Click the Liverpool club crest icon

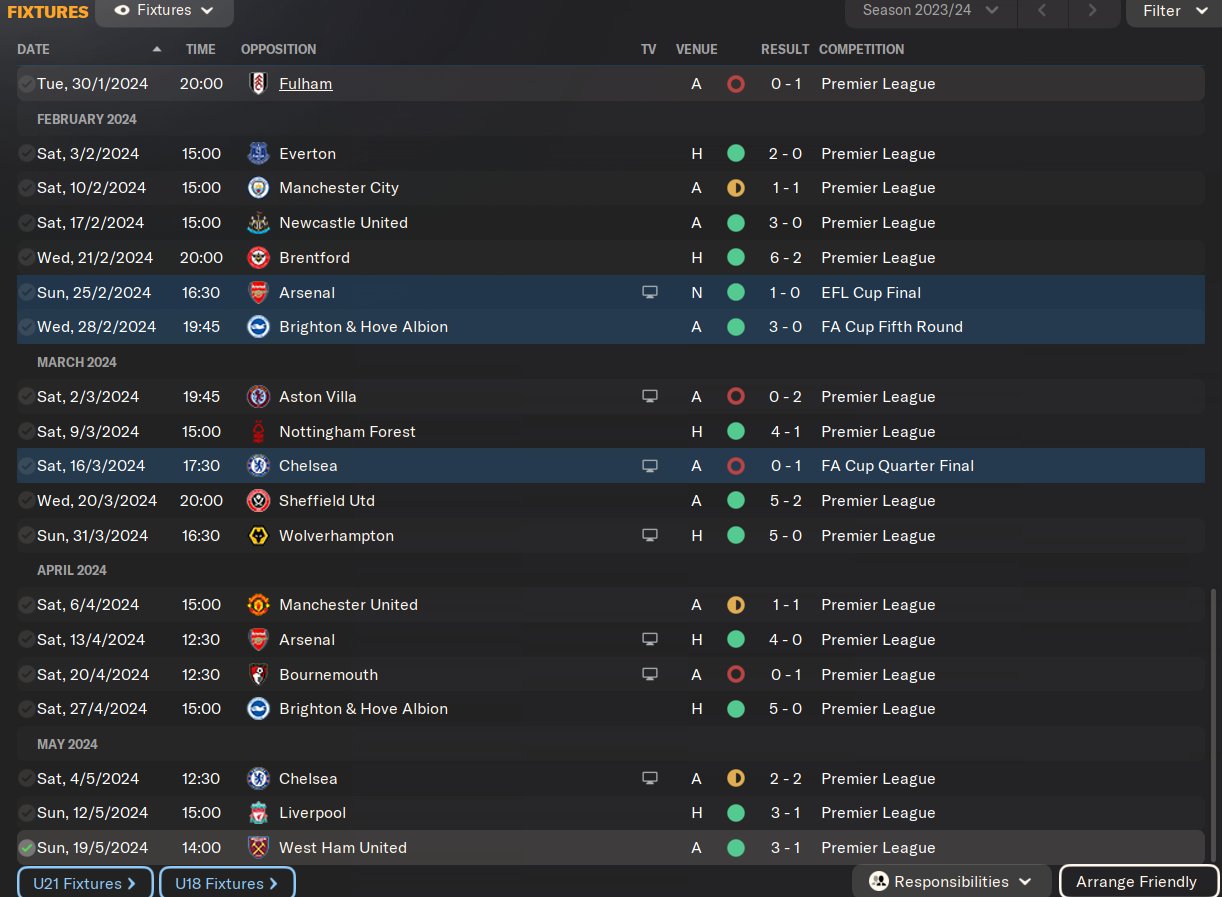point(258,813)
